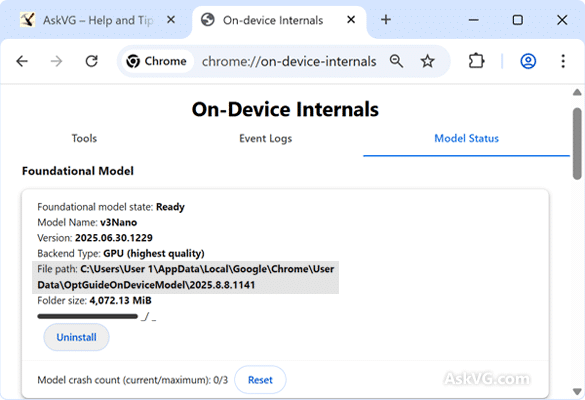Reload the on-device internals page
Screen dimensions: 585x400
click(x=91, y=61)
